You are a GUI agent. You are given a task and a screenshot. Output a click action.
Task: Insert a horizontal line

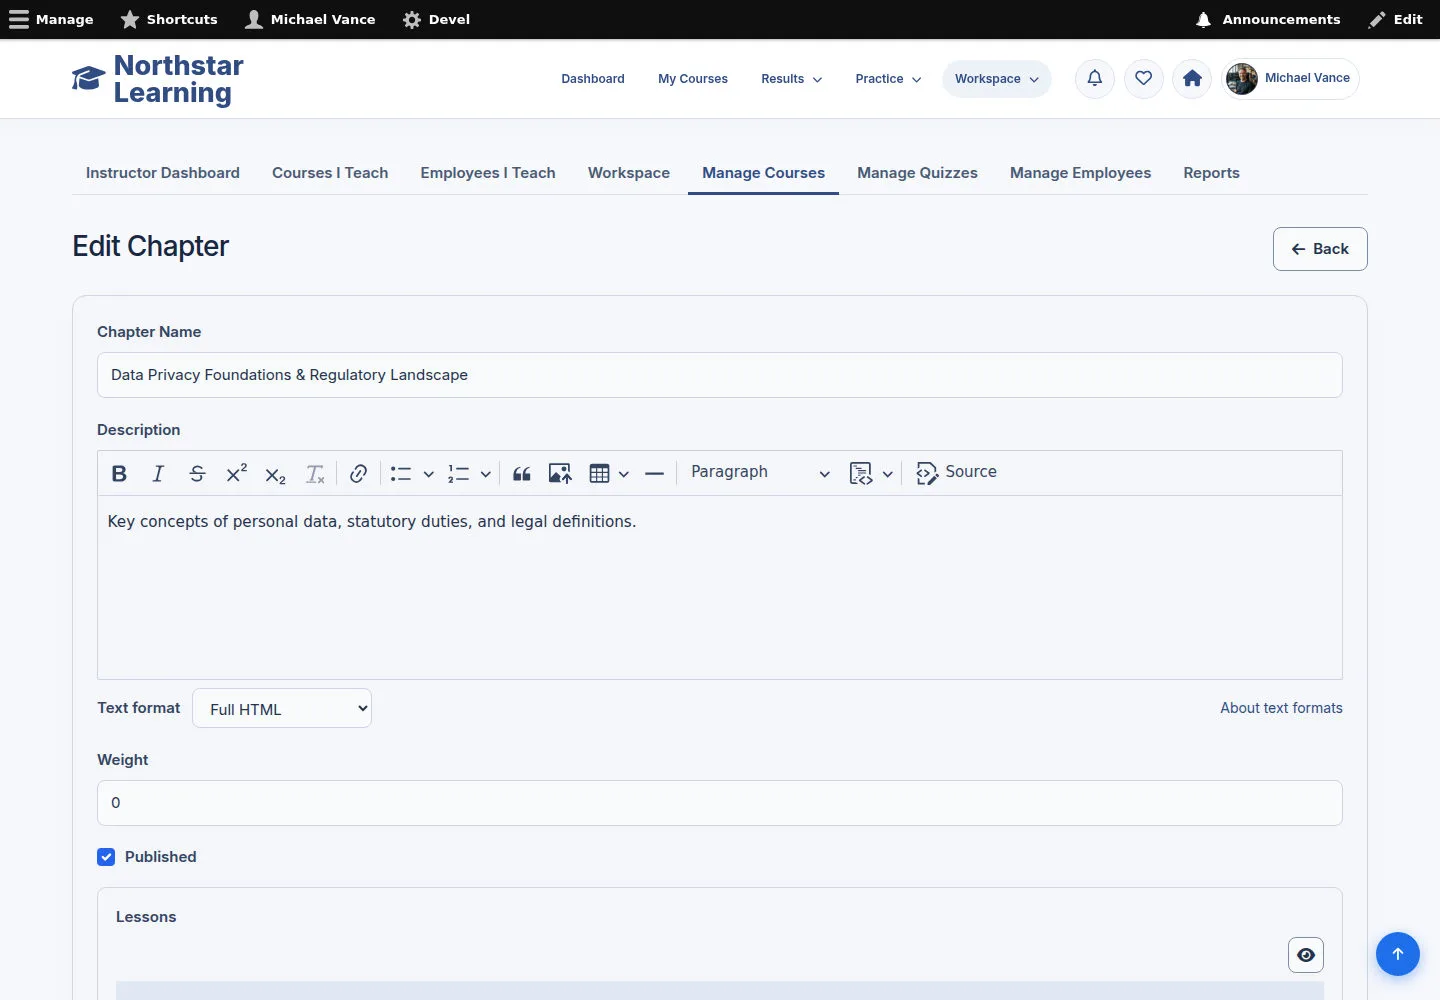tap(654, 473)
